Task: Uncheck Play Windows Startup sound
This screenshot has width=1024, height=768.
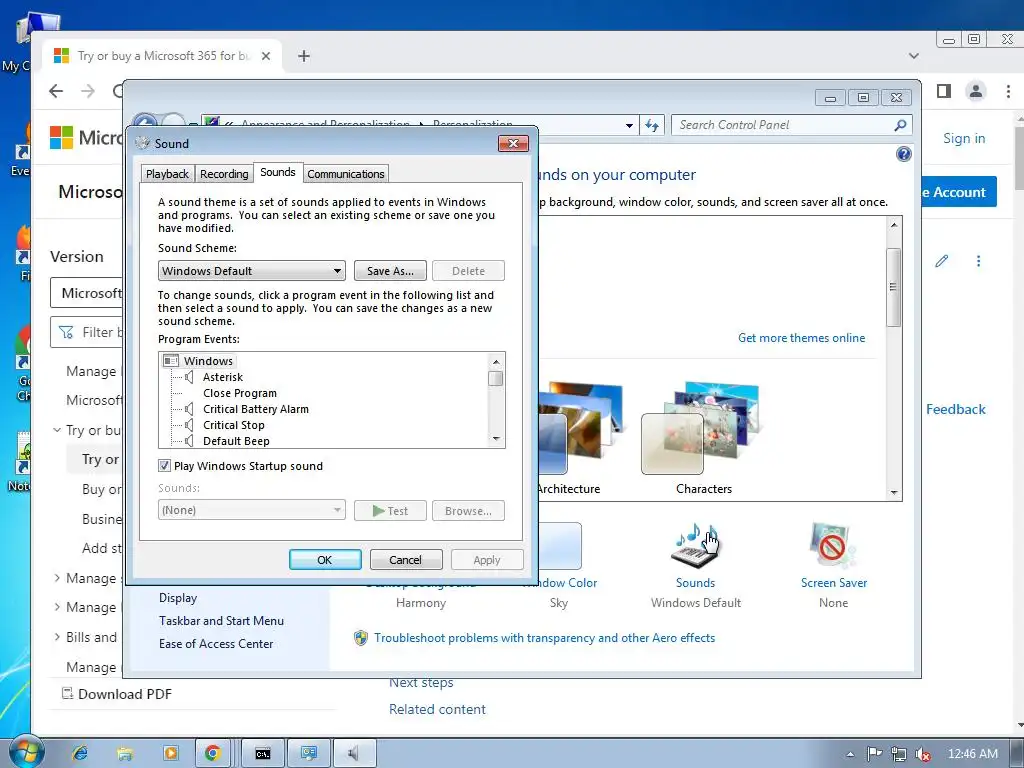Action: tap(165, 466)
